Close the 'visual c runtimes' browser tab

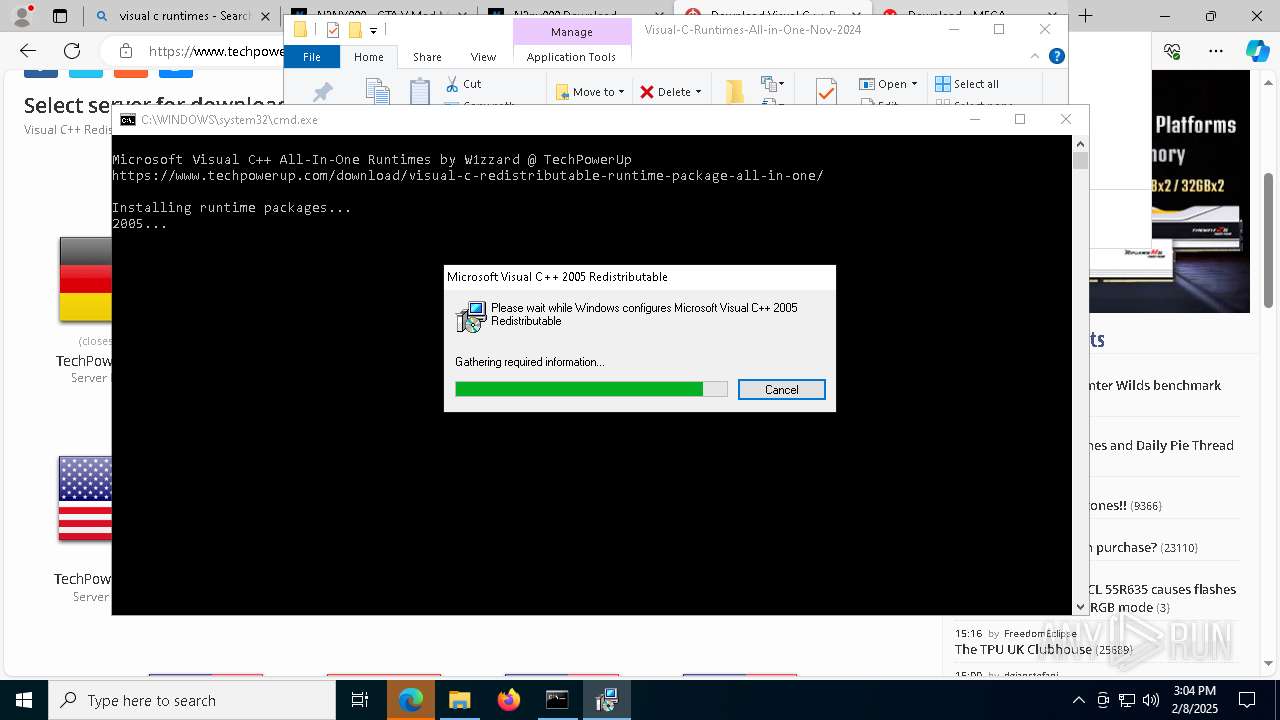[267, 16]
